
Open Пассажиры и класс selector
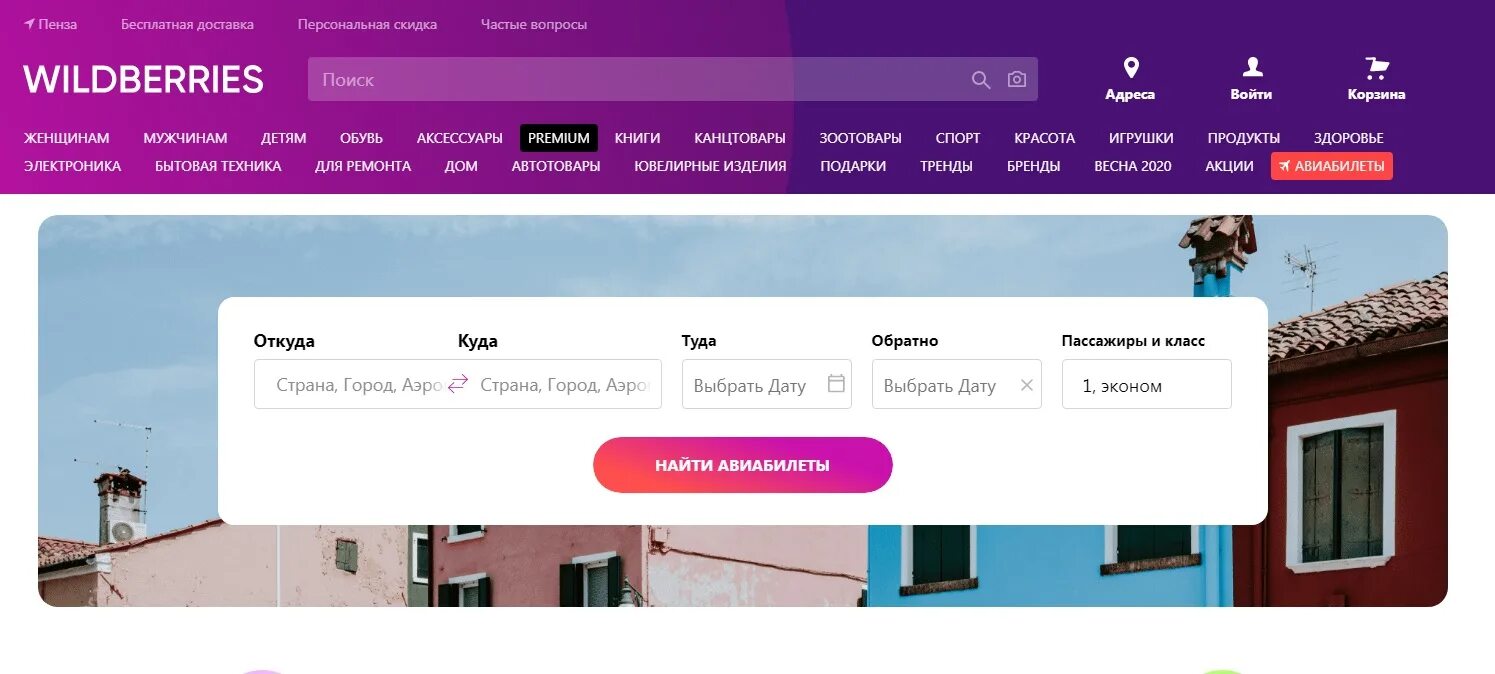click(1146, 385)
